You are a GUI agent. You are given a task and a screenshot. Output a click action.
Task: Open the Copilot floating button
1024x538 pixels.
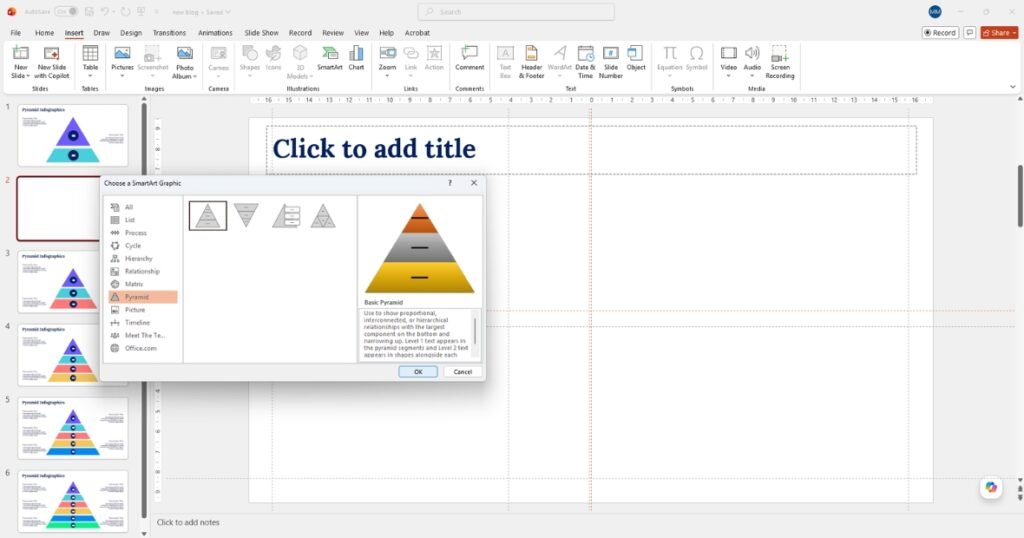click(991, 488)
